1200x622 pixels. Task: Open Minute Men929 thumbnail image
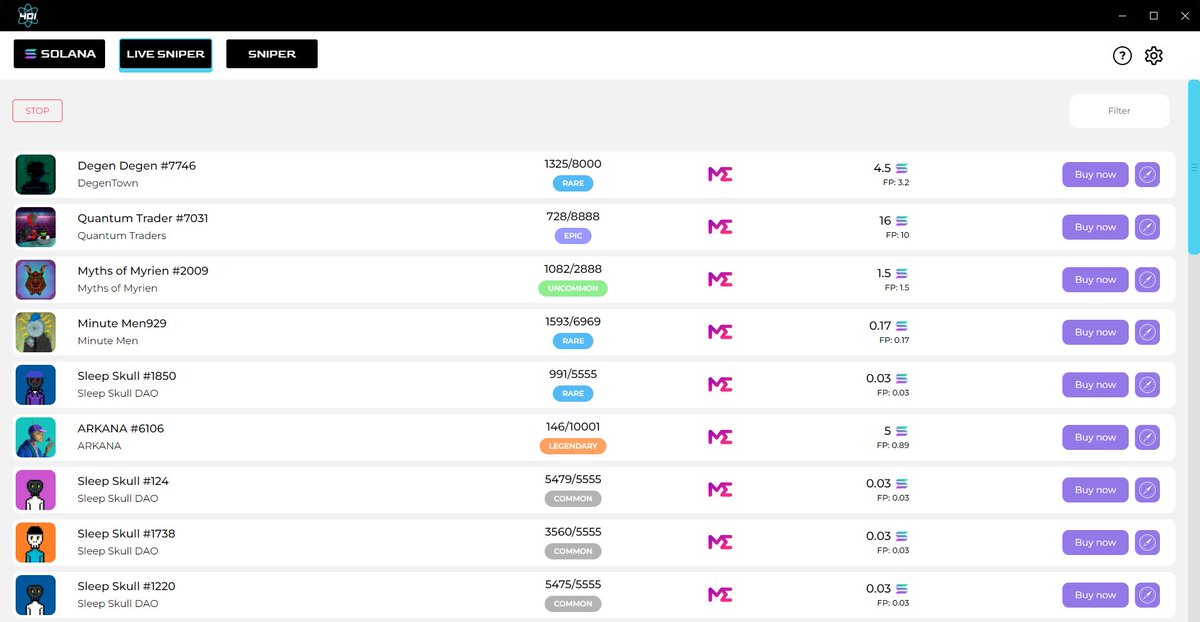tap(36, 332)
